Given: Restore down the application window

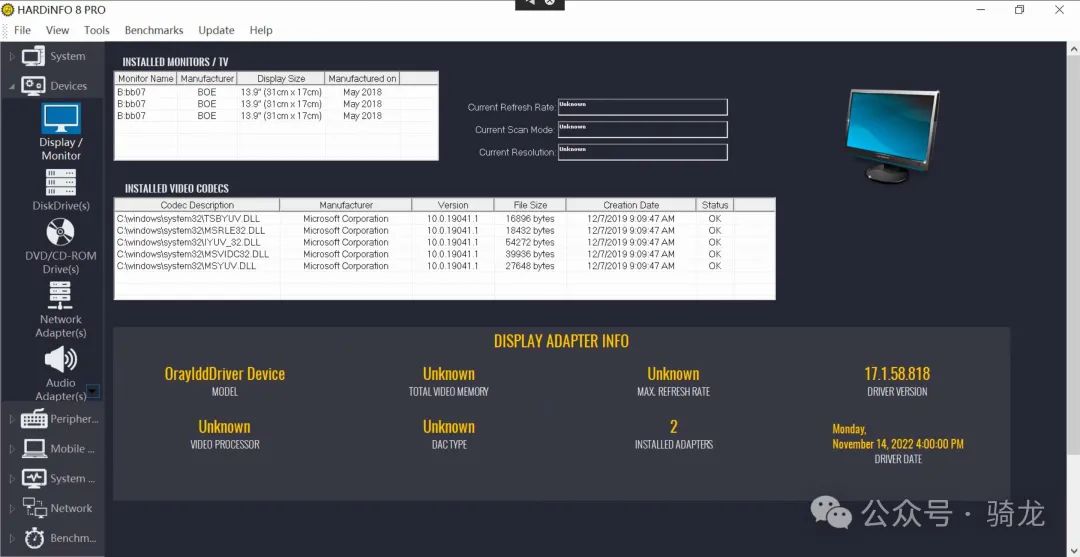Looking at the screenshot, I should [x=1019, y=10].
